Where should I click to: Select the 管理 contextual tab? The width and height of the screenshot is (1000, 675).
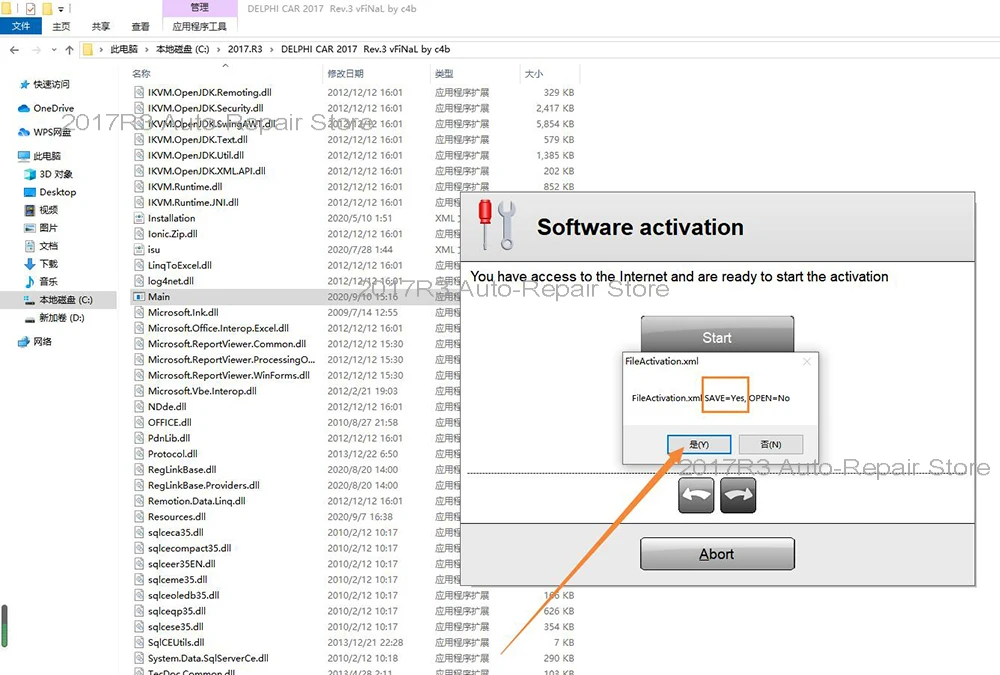[200, 8]
